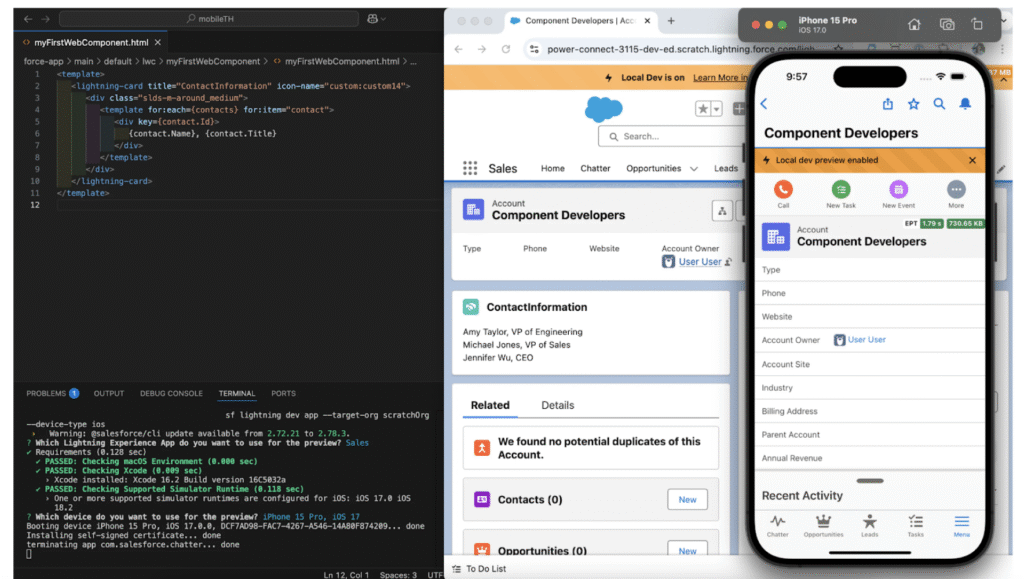The image size is (1024, 579).
Task: Open the myFirstWebComponent folder breadcrumb
Action: [213, 61]
